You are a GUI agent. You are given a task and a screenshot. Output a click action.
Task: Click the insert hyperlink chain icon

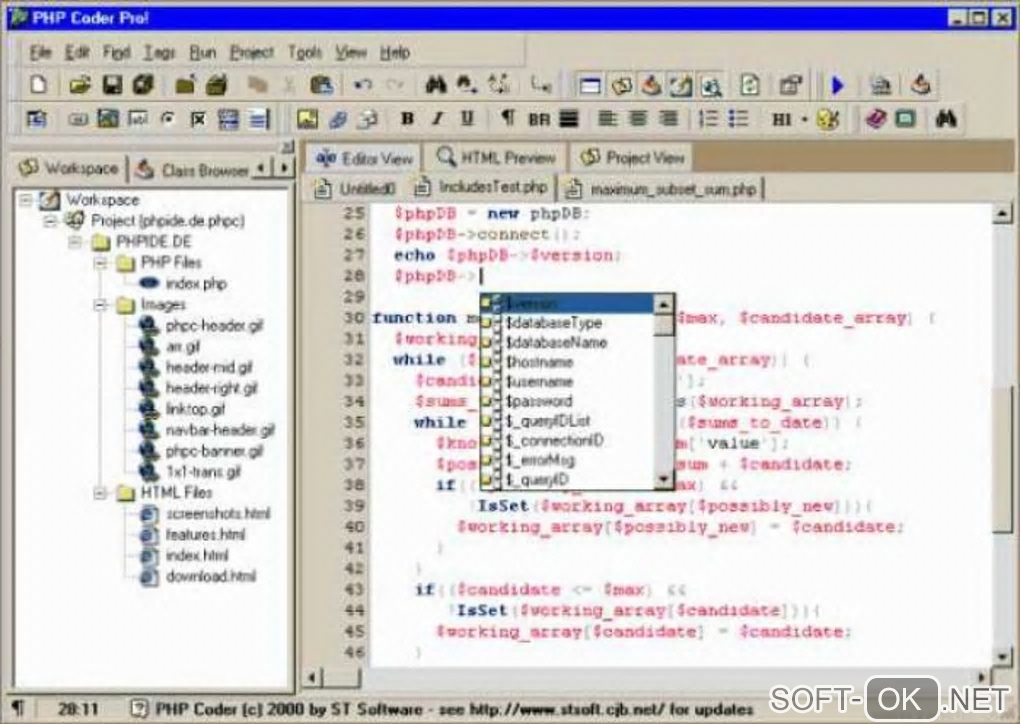pyautogui.click(x=338, y=119)
